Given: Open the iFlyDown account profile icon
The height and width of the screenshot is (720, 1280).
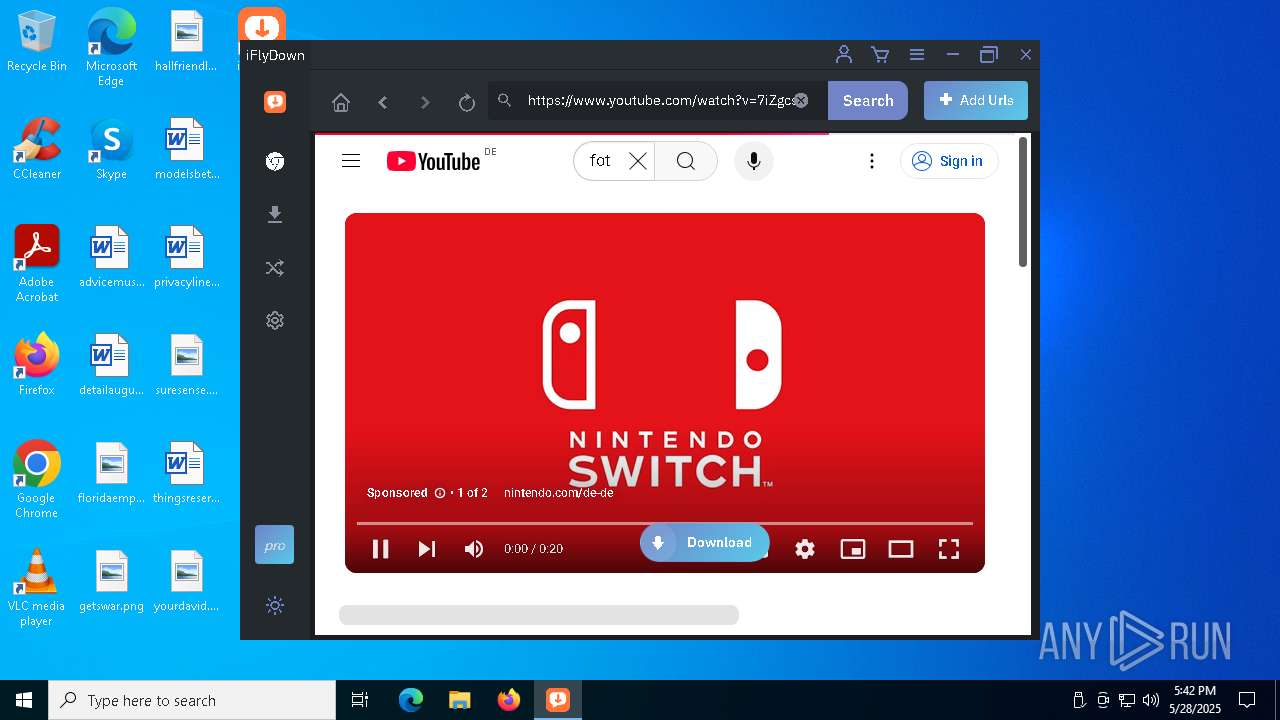Looking at the screenshot, I should pos(844,55).
